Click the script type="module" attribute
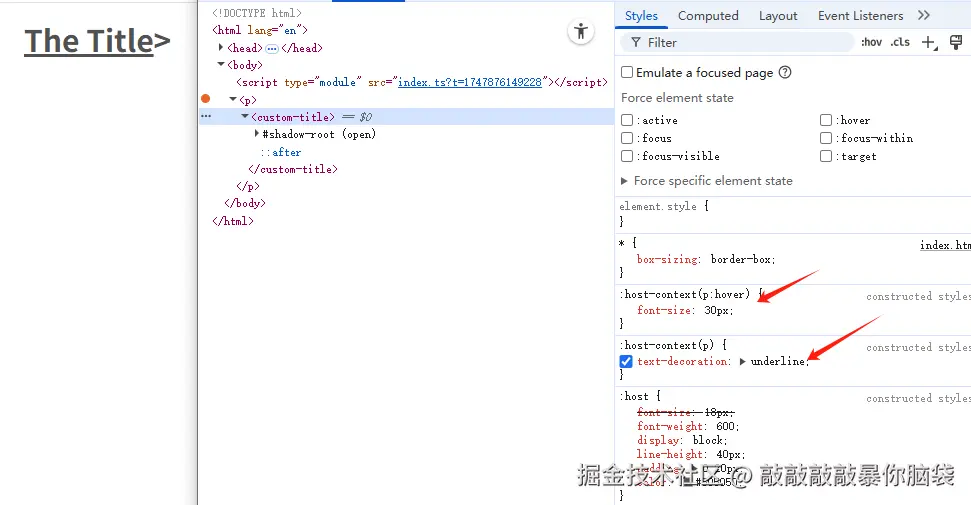This screenshot has height=505, width=971. (x=323, y=82)
